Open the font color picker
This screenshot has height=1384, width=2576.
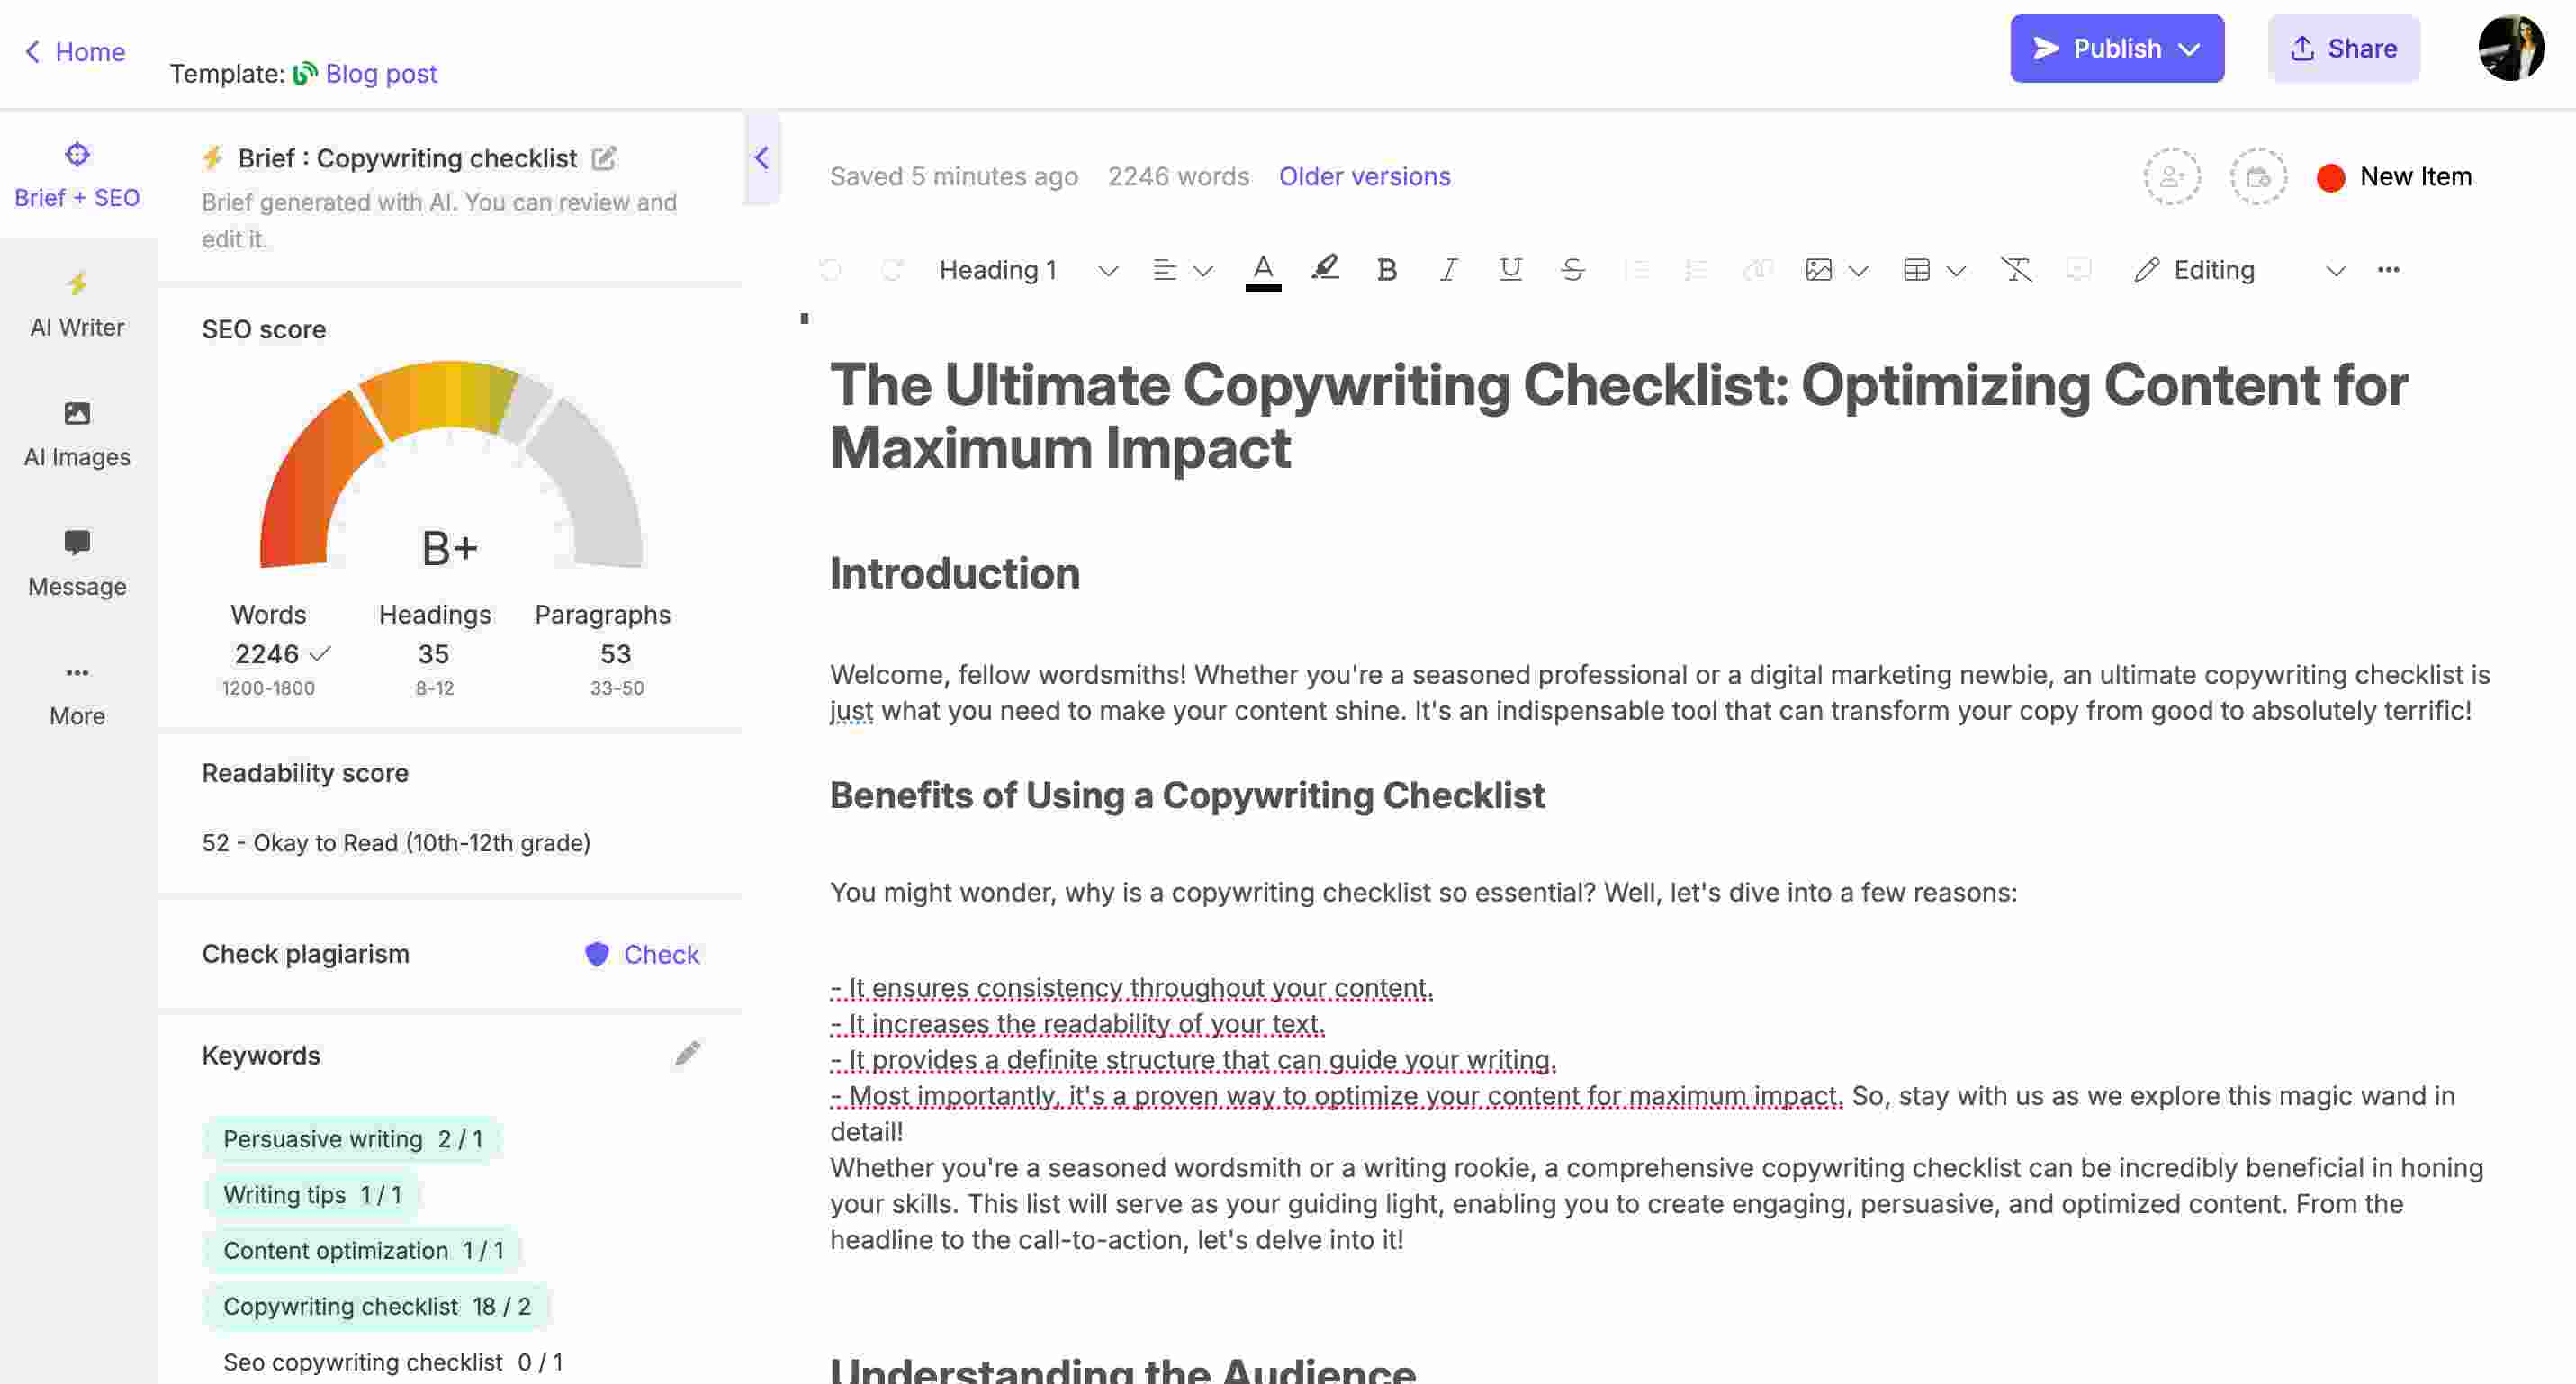1263,270
